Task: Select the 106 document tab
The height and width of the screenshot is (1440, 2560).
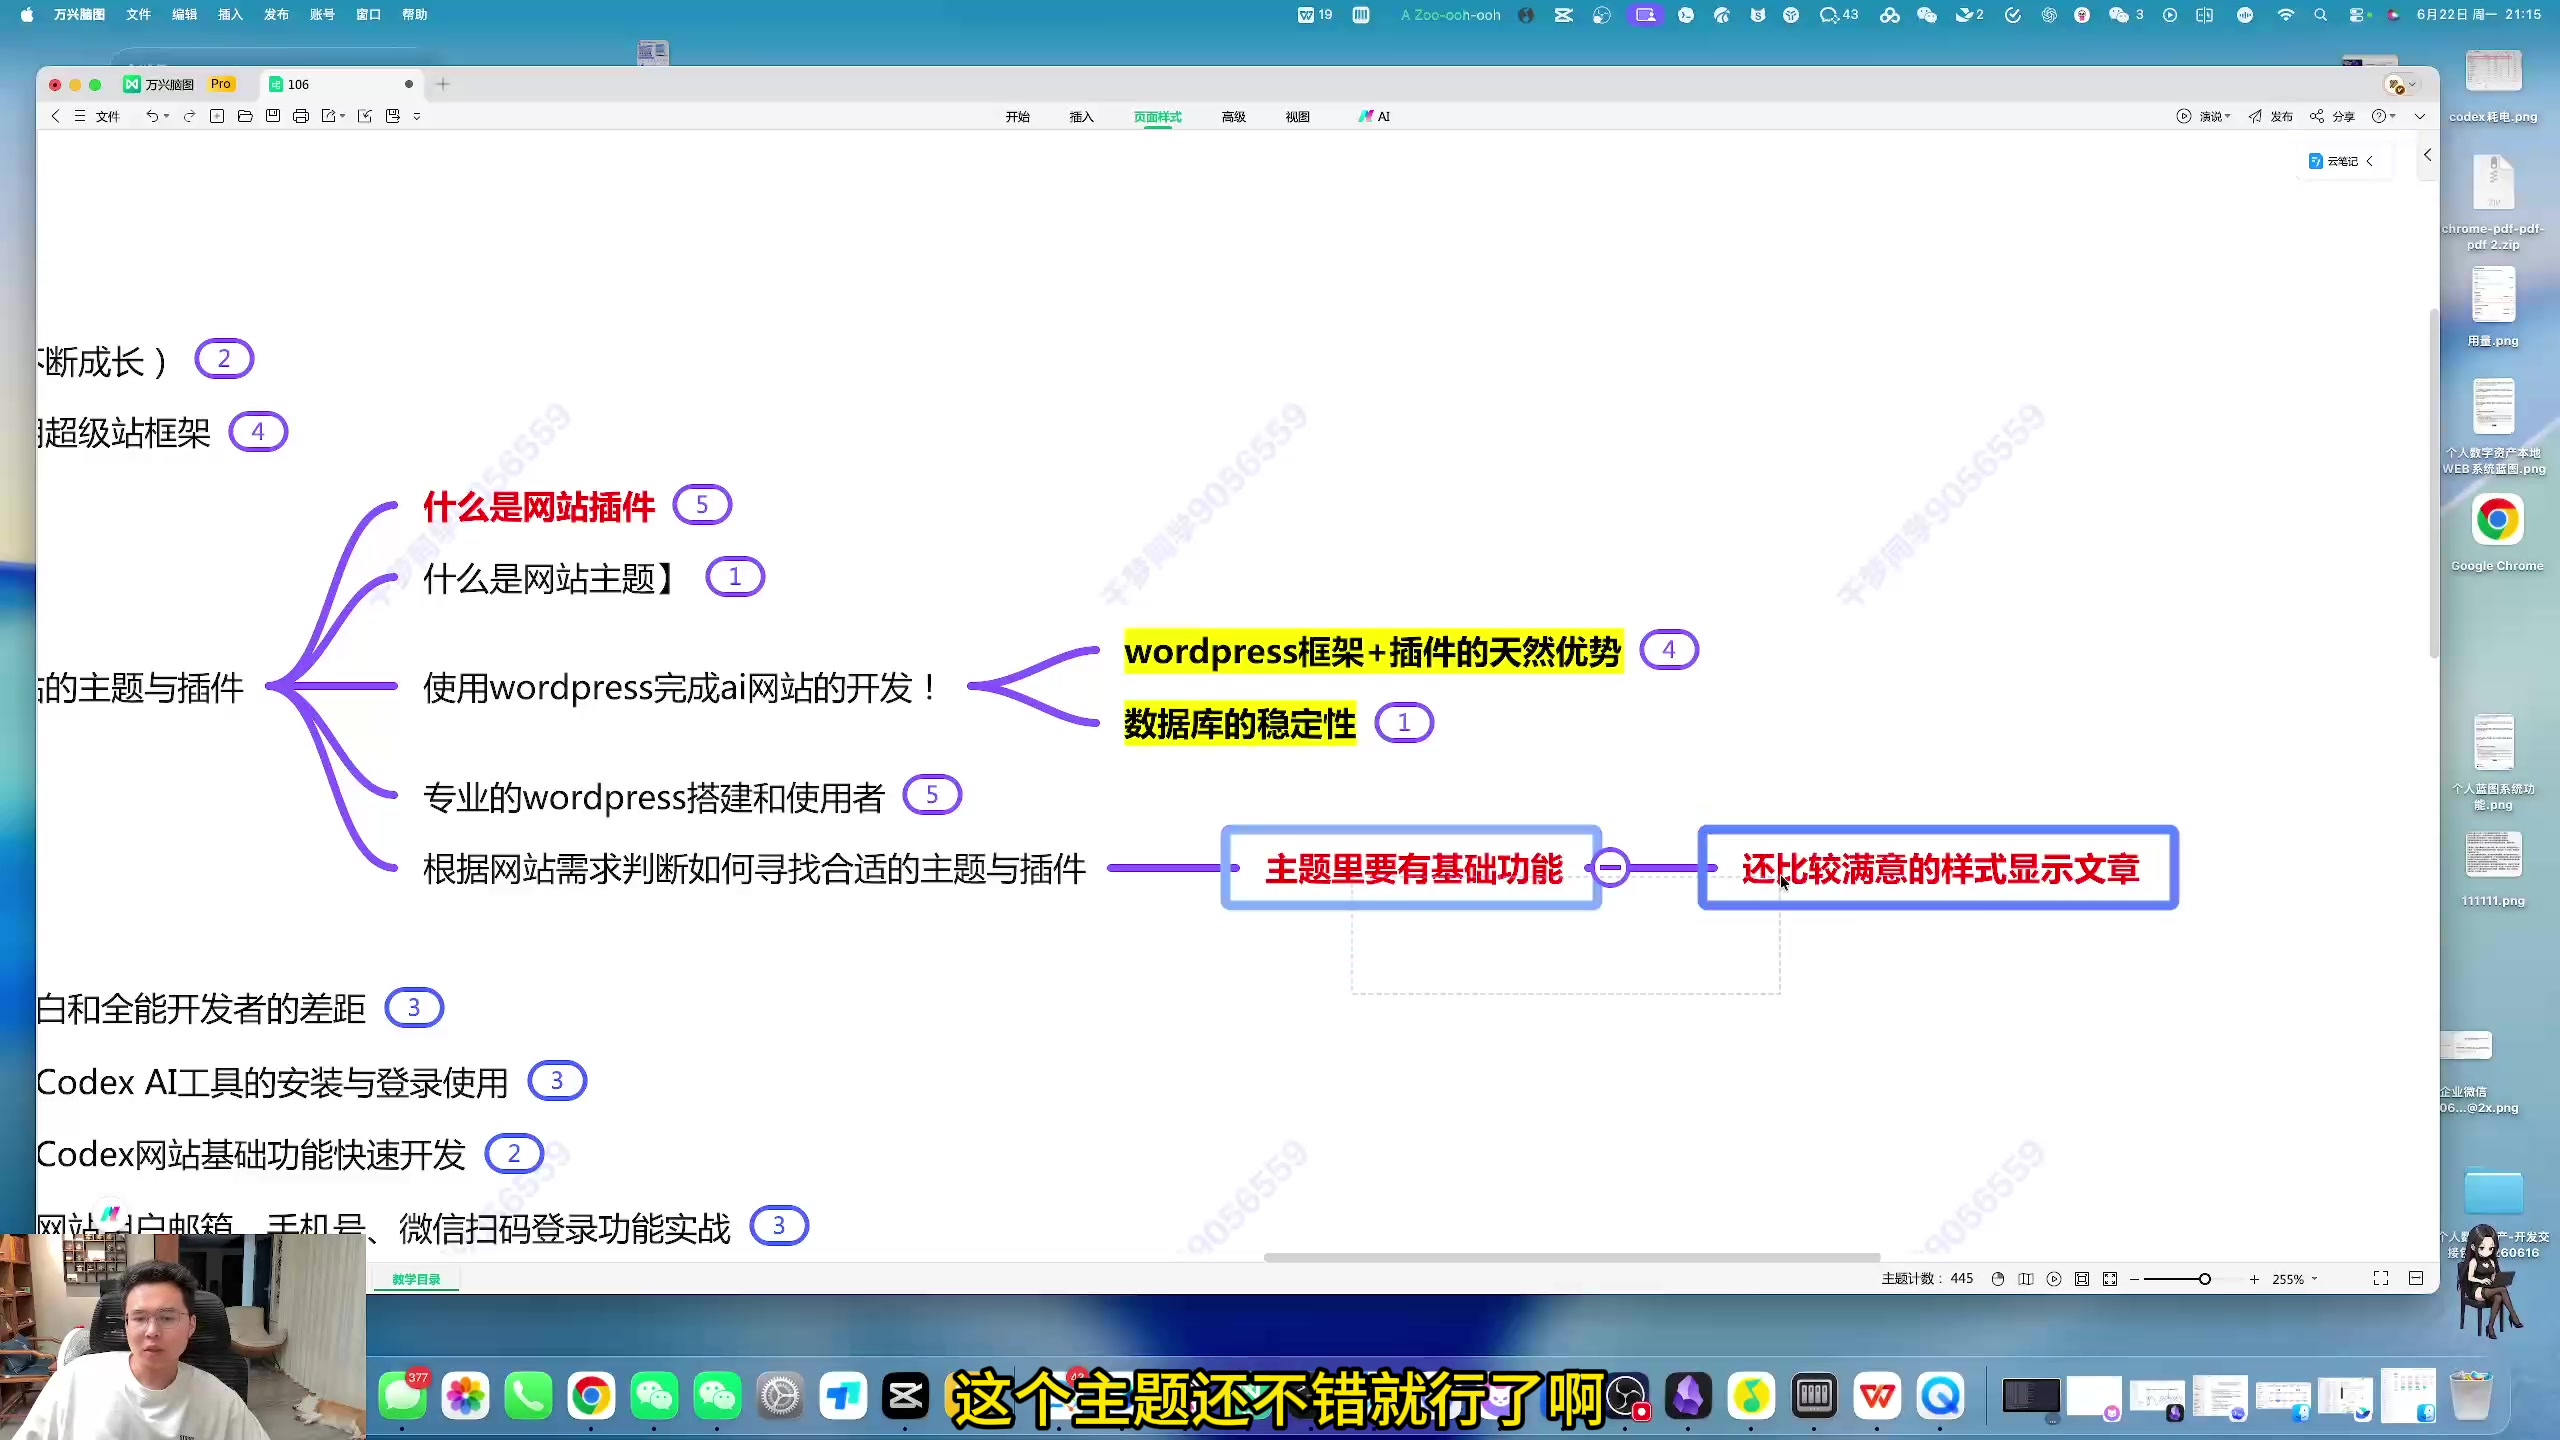Action: point(340,84)
